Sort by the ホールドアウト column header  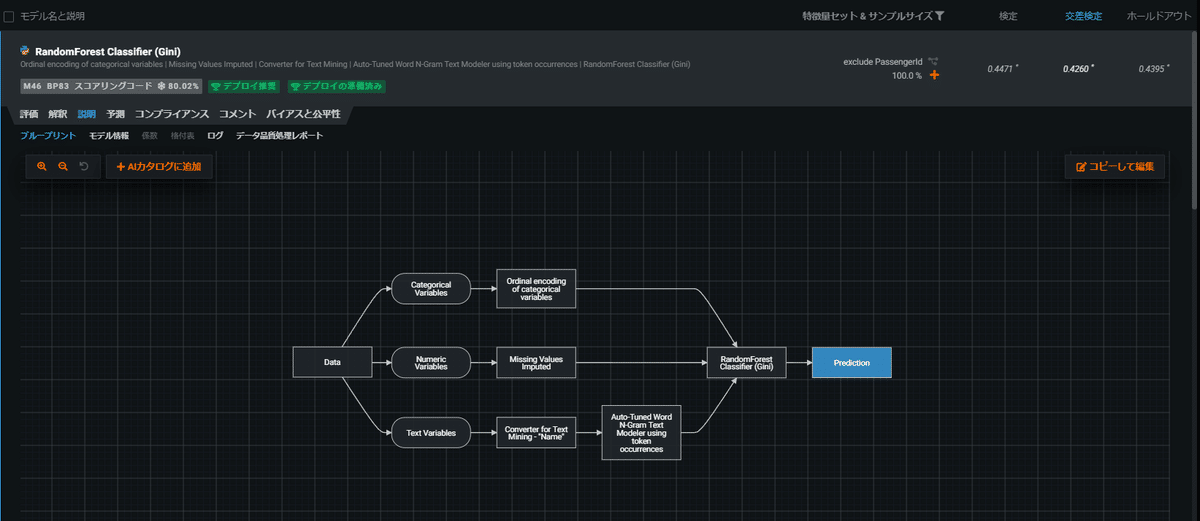(1158, 16)
